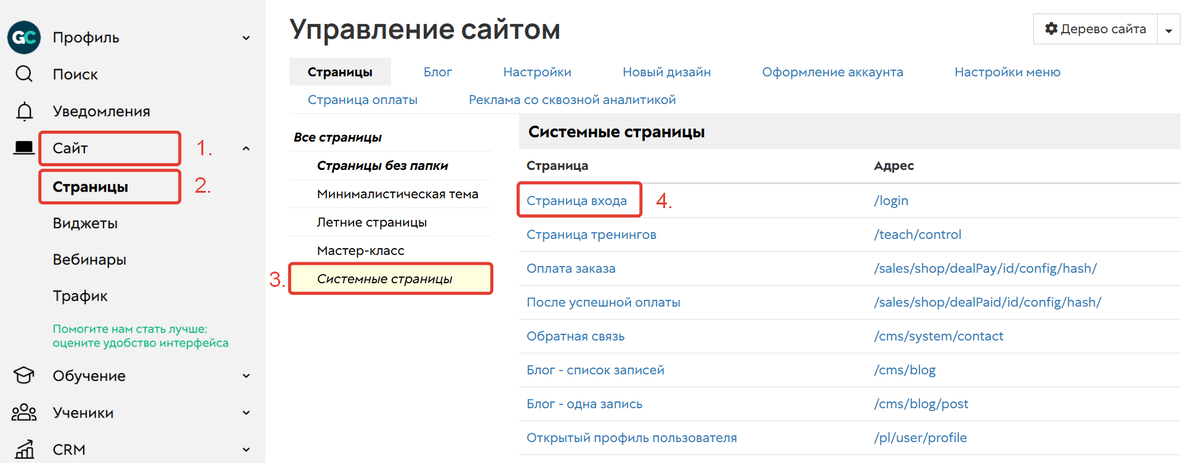The image size is (1199, 463).
Task: Switch to the Настройки tab
Action: click(x=538, y=72)
